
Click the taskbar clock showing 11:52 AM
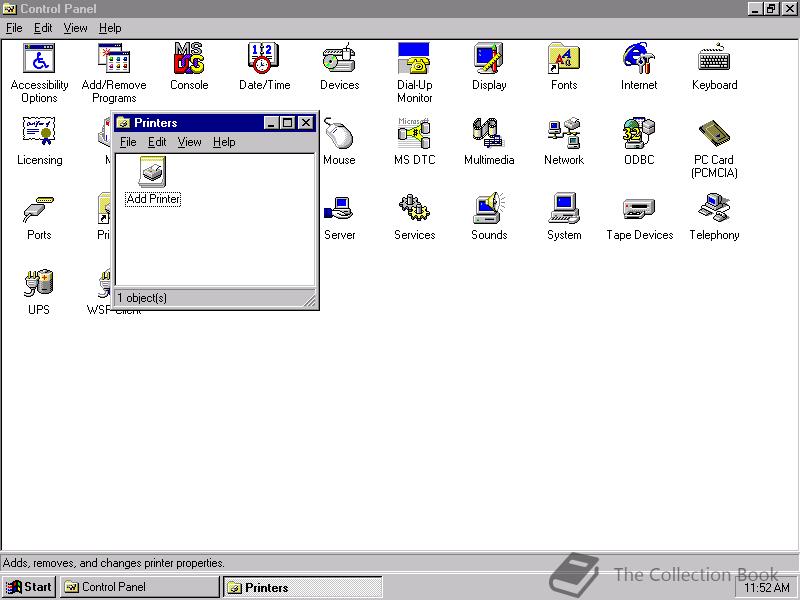766,588
